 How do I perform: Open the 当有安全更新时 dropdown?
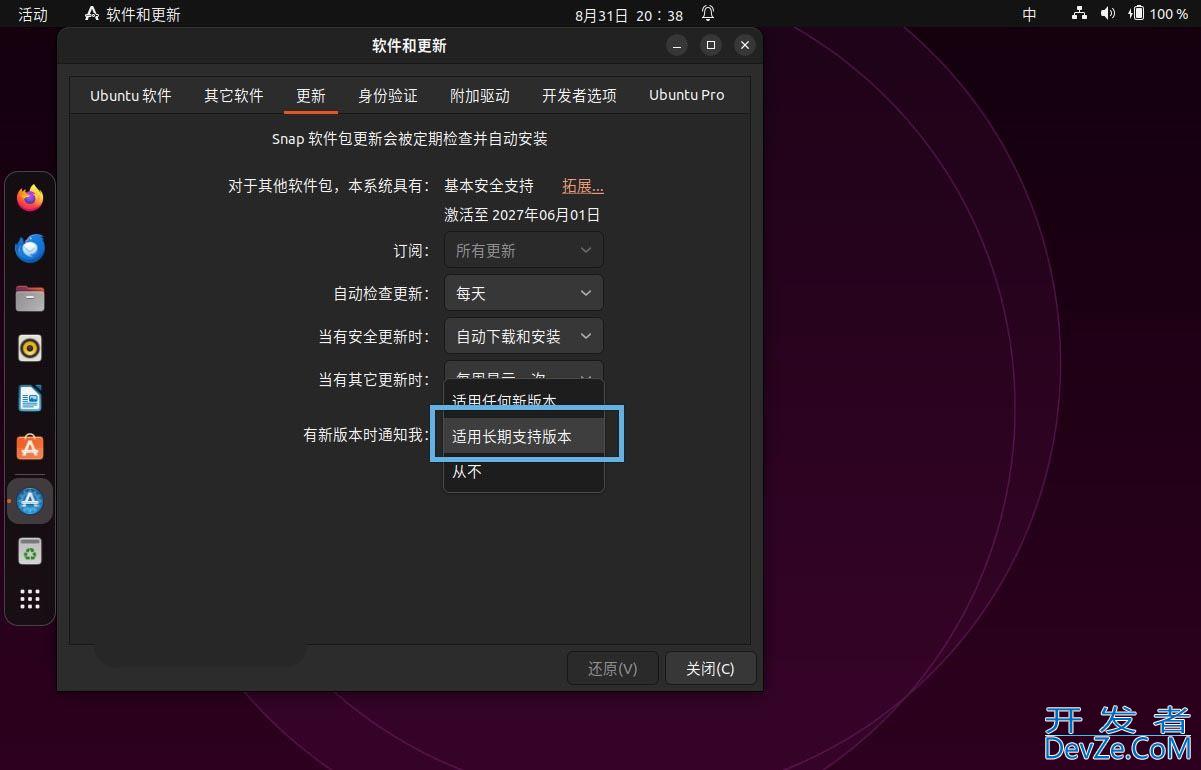point(524,336)
